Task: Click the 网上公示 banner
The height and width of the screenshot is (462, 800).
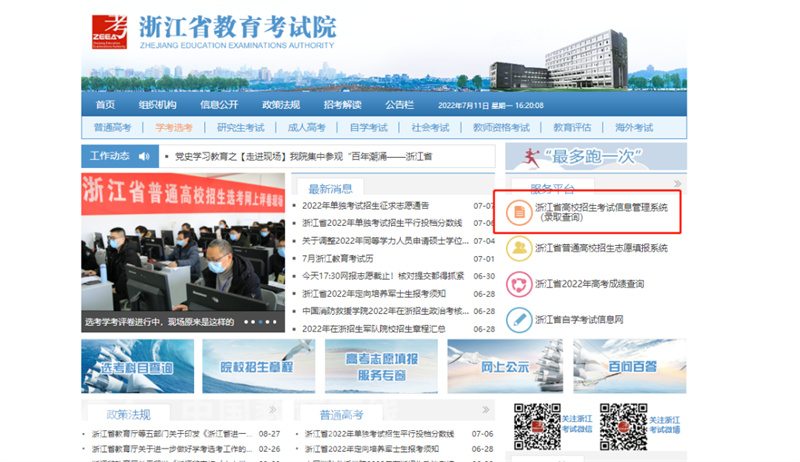Action: (505, 366)
